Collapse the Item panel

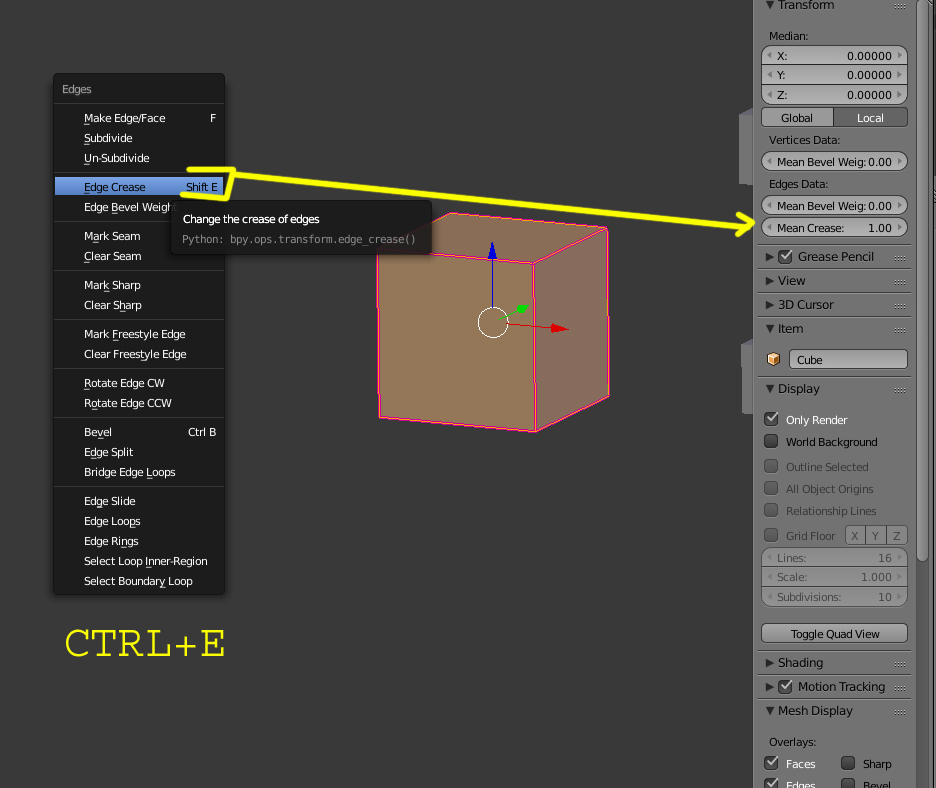pyautogui.click(x=770, y=328)
